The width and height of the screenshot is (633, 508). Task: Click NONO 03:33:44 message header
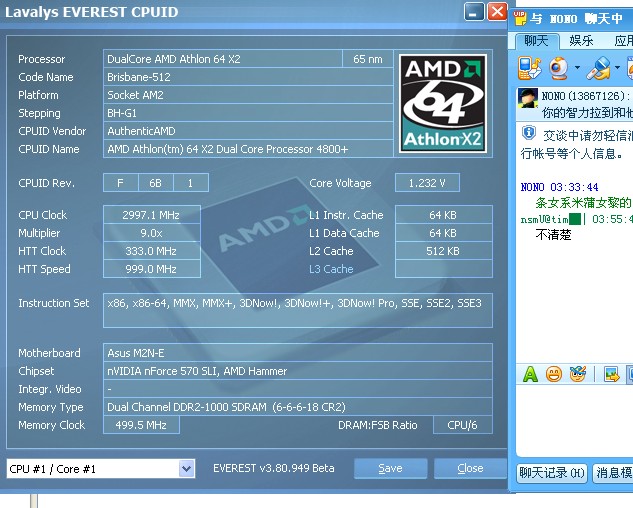pos(560,187)
